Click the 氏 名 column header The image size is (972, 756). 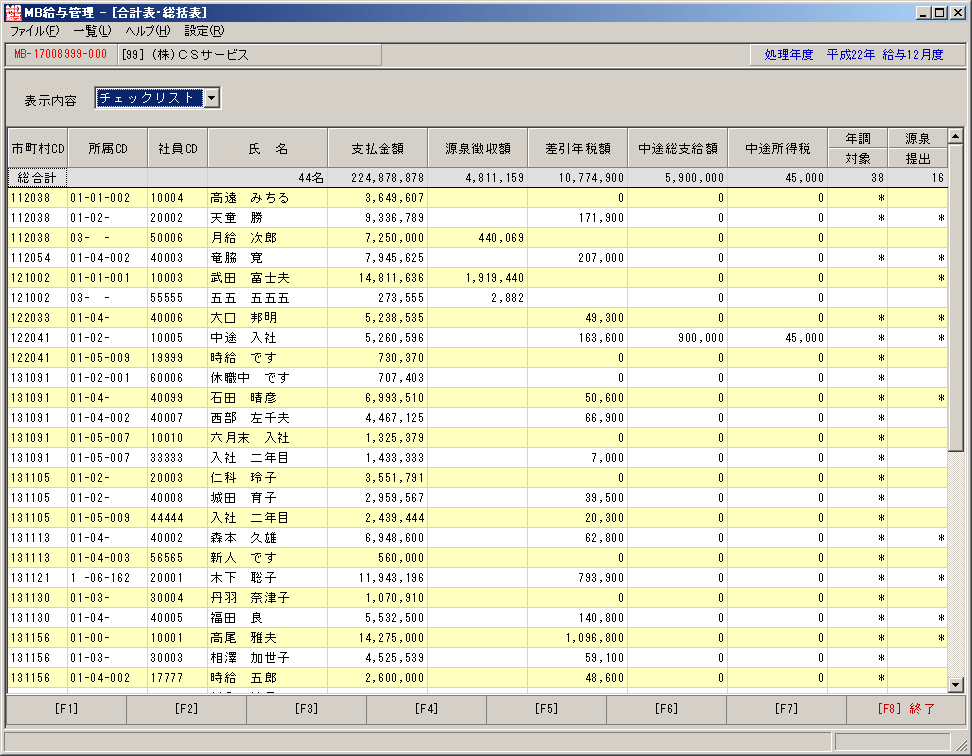pos(268,149)
